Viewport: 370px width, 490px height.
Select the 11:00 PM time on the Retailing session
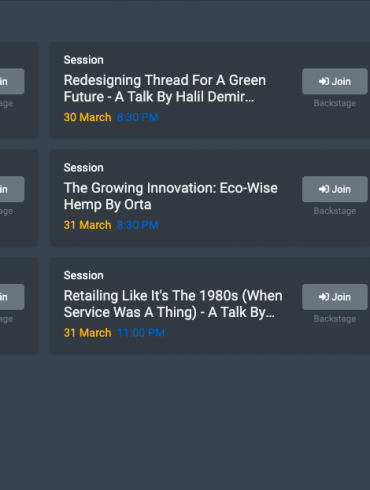(141, 333)
